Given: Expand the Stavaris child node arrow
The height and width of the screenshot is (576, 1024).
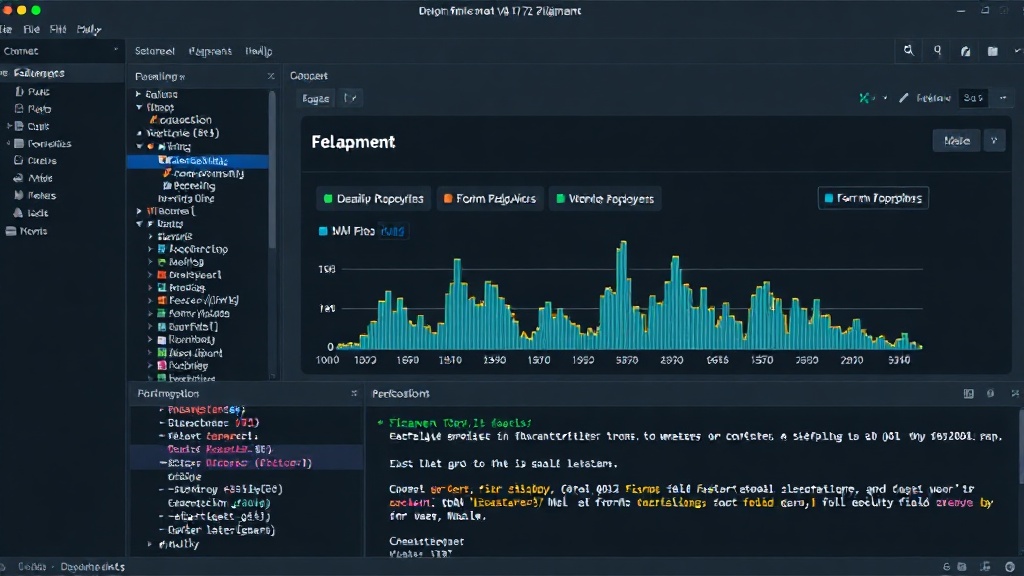Looking at the screenshot, I should click(x=150, y=236).
